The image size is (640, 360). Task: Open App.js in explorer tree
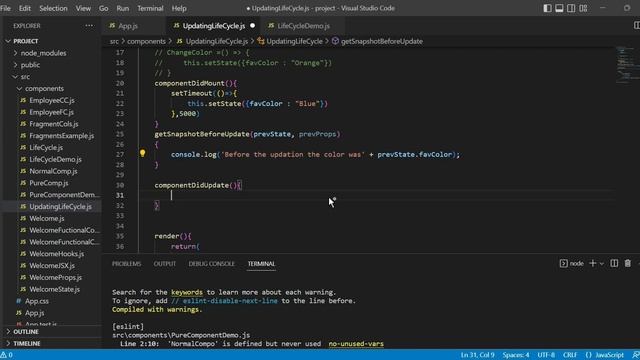click(x=34, y=313)
